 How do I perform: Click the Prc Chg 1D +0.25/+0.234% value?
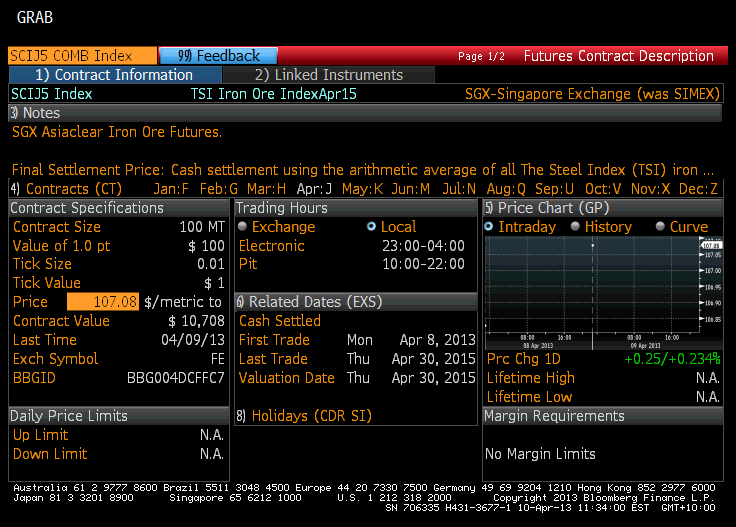point(672,359)
